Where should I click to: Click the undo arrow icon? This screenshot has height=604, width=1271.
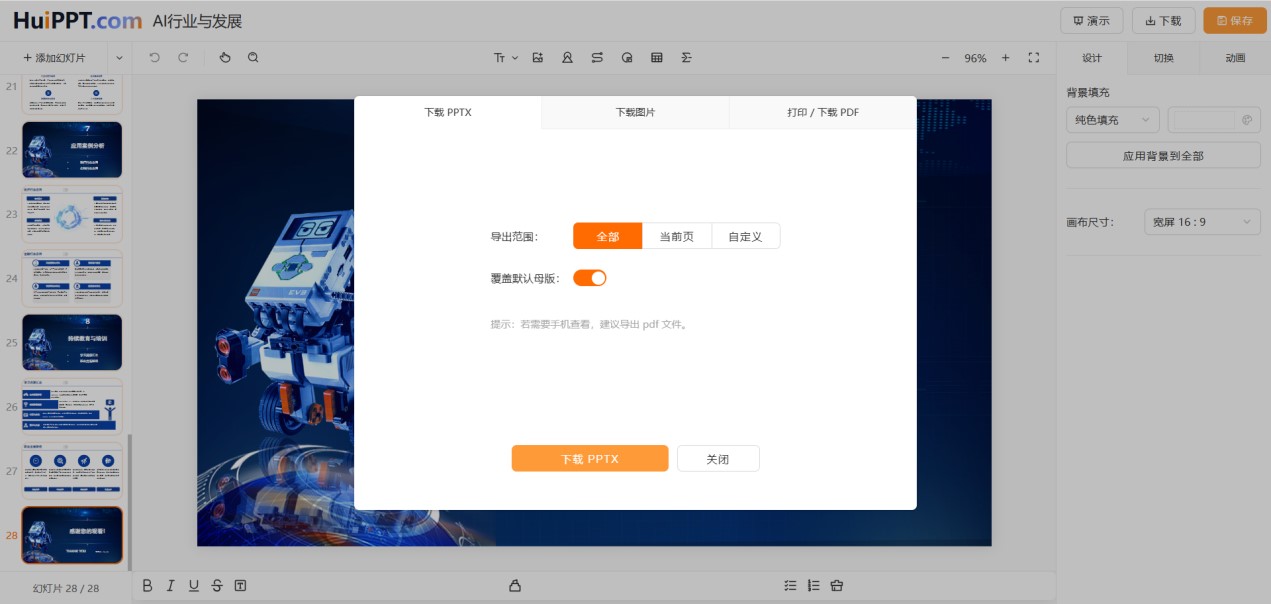point(152,58)
